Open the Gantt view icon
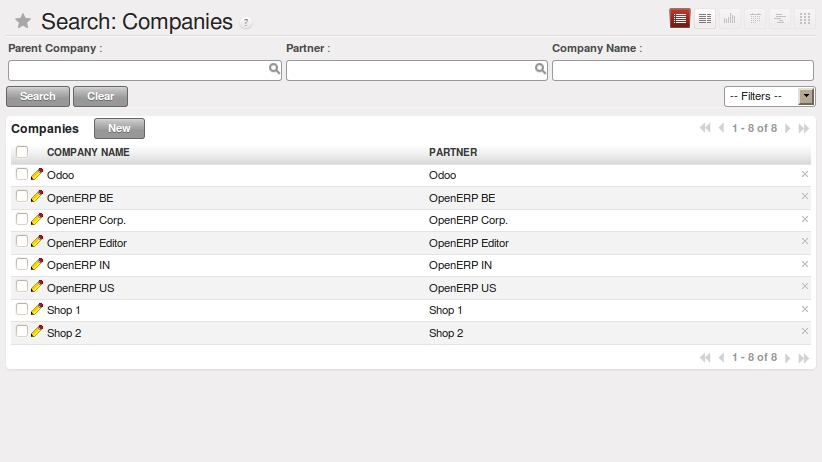 (780, 19)
